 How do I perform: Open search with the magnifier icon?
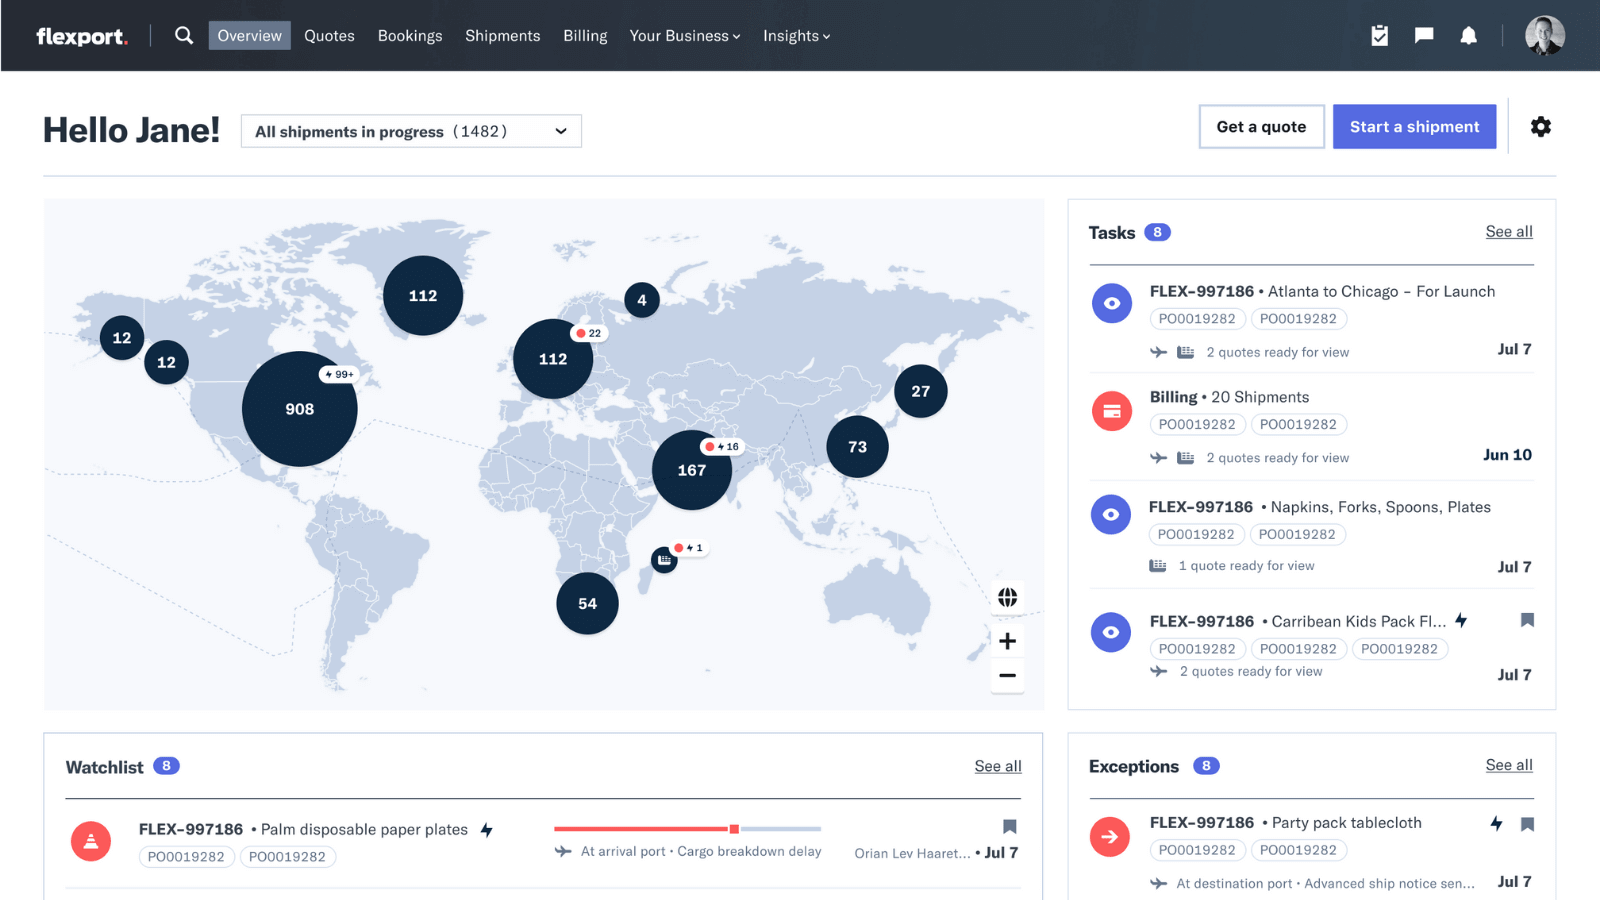pos(184,36)
